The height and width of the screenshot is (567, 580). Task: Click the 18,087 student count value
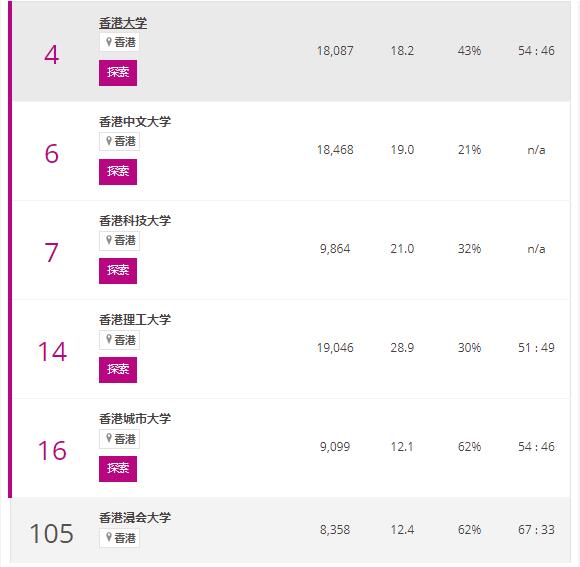coord(335,51)
